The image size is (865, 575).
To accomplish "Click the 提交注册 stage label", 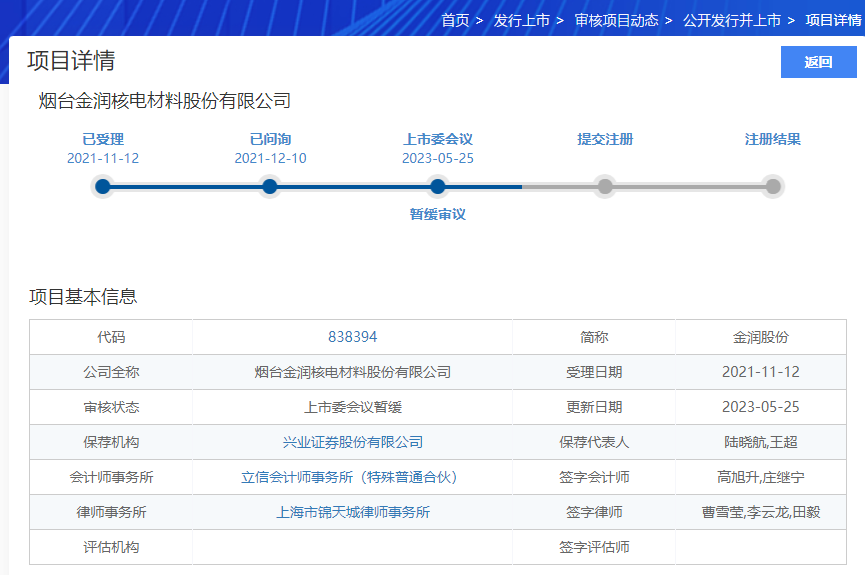I will (x=605, y=140).
